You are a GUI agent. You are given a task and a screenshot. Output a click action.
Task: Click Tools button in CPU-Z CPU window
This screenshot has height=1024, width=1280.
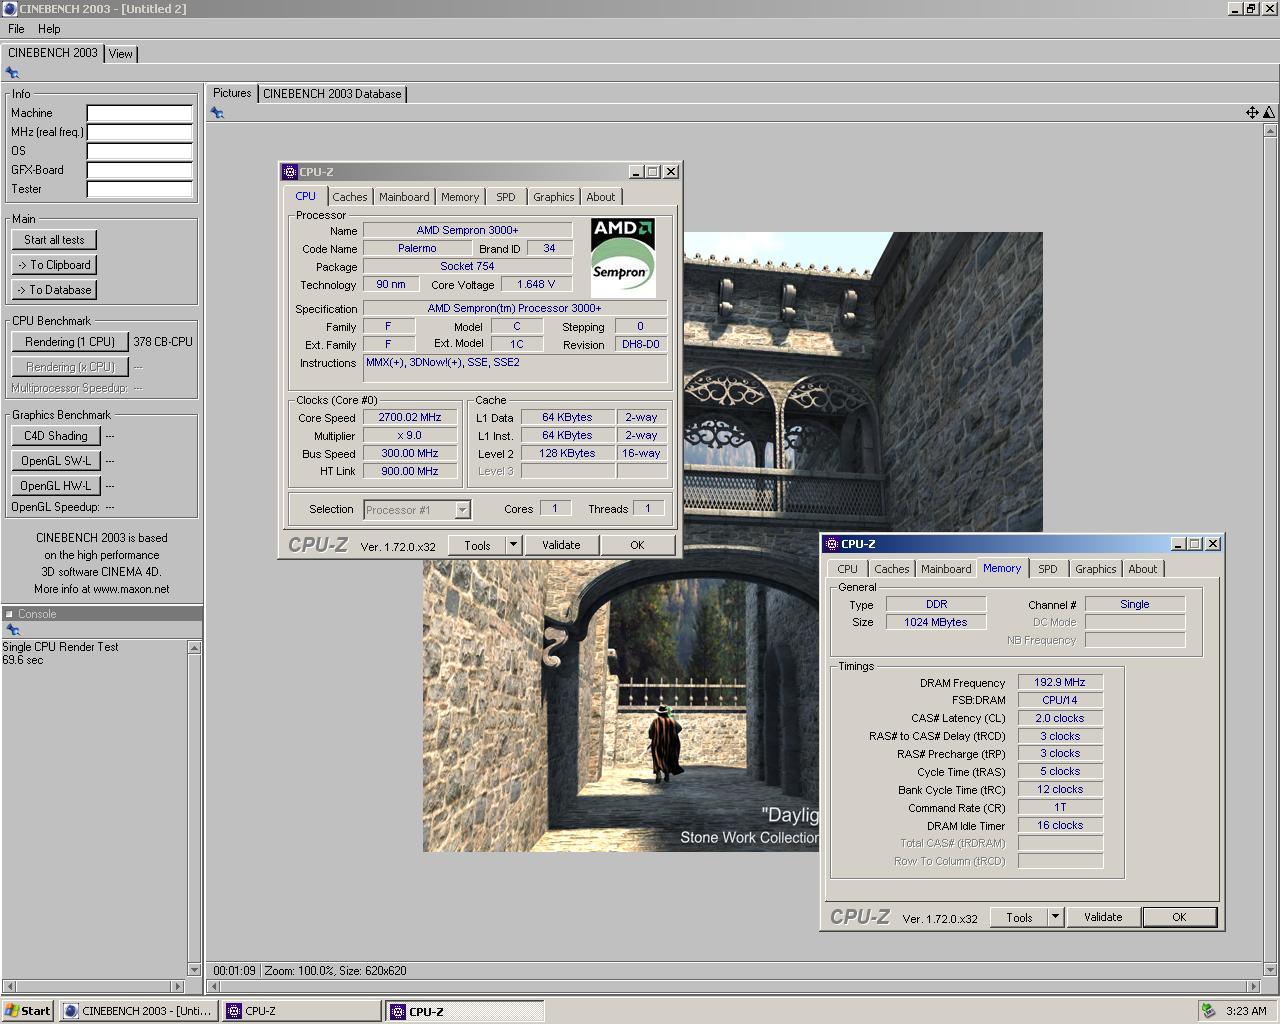click(477, 545)
